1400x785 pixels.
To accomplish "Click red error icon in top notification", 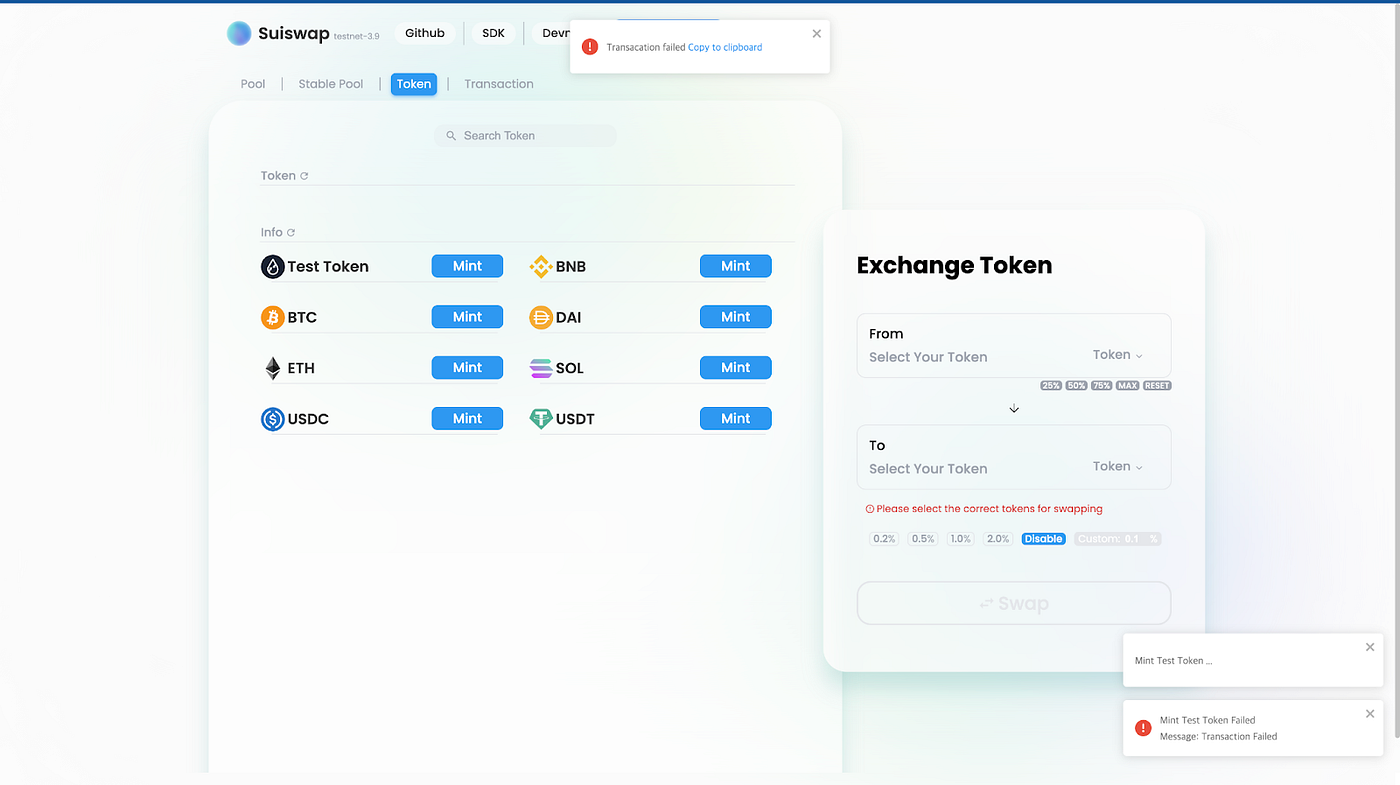I will (x=590, y=47).
